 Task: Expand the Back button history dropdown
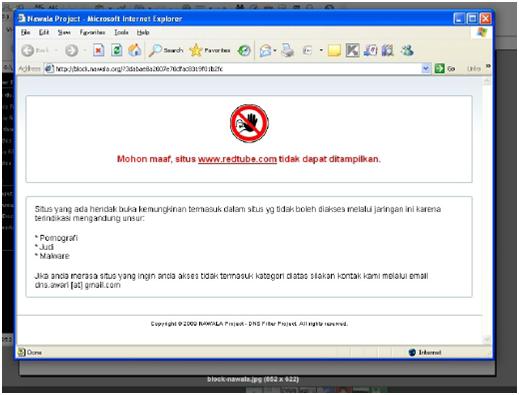click(56, 51)
